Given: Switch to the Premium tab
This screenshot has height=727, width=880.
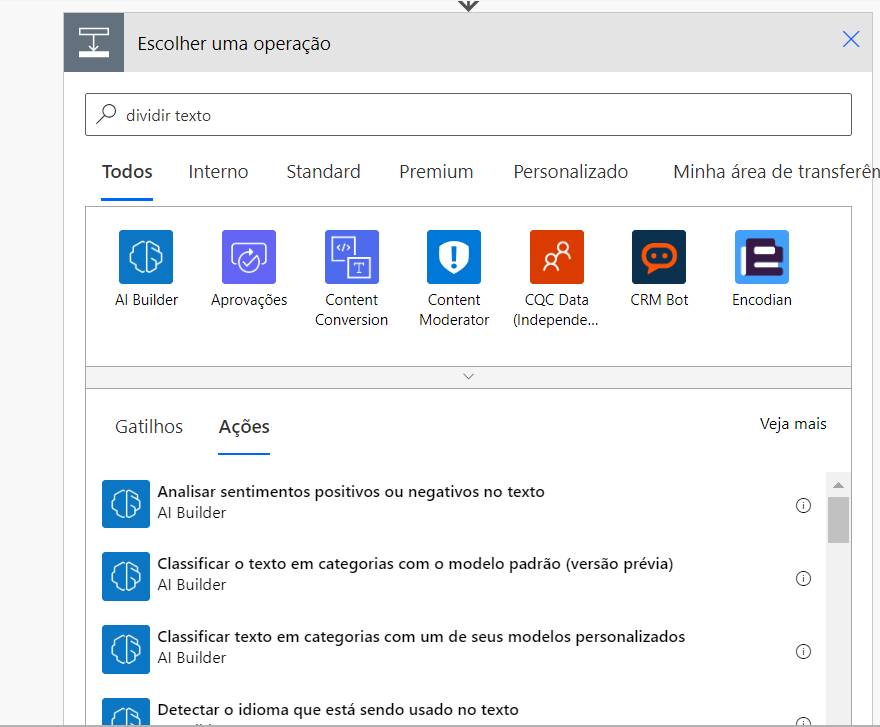Looking at the screenshot, I should (x=436, y=172).
